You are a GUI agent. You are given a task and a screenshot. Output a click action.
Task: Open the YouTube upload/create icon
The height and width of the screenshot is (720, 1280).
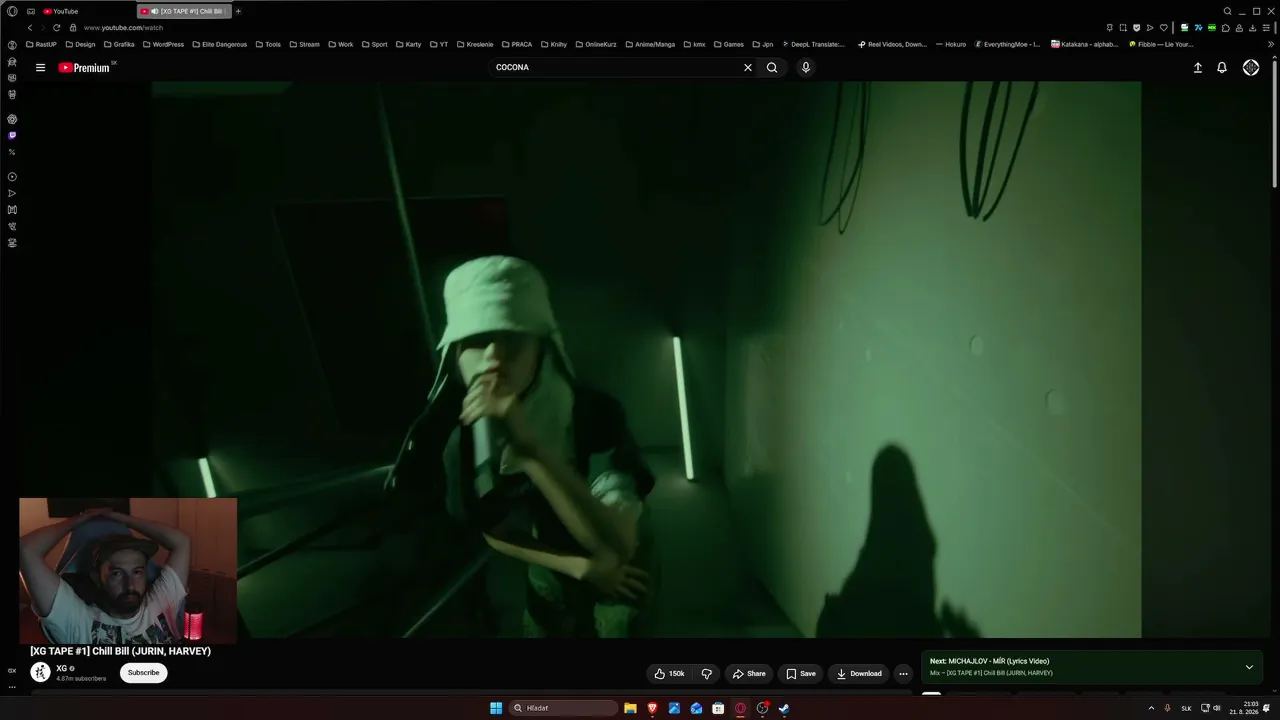pyautogui.click(x=1198, y=68)
